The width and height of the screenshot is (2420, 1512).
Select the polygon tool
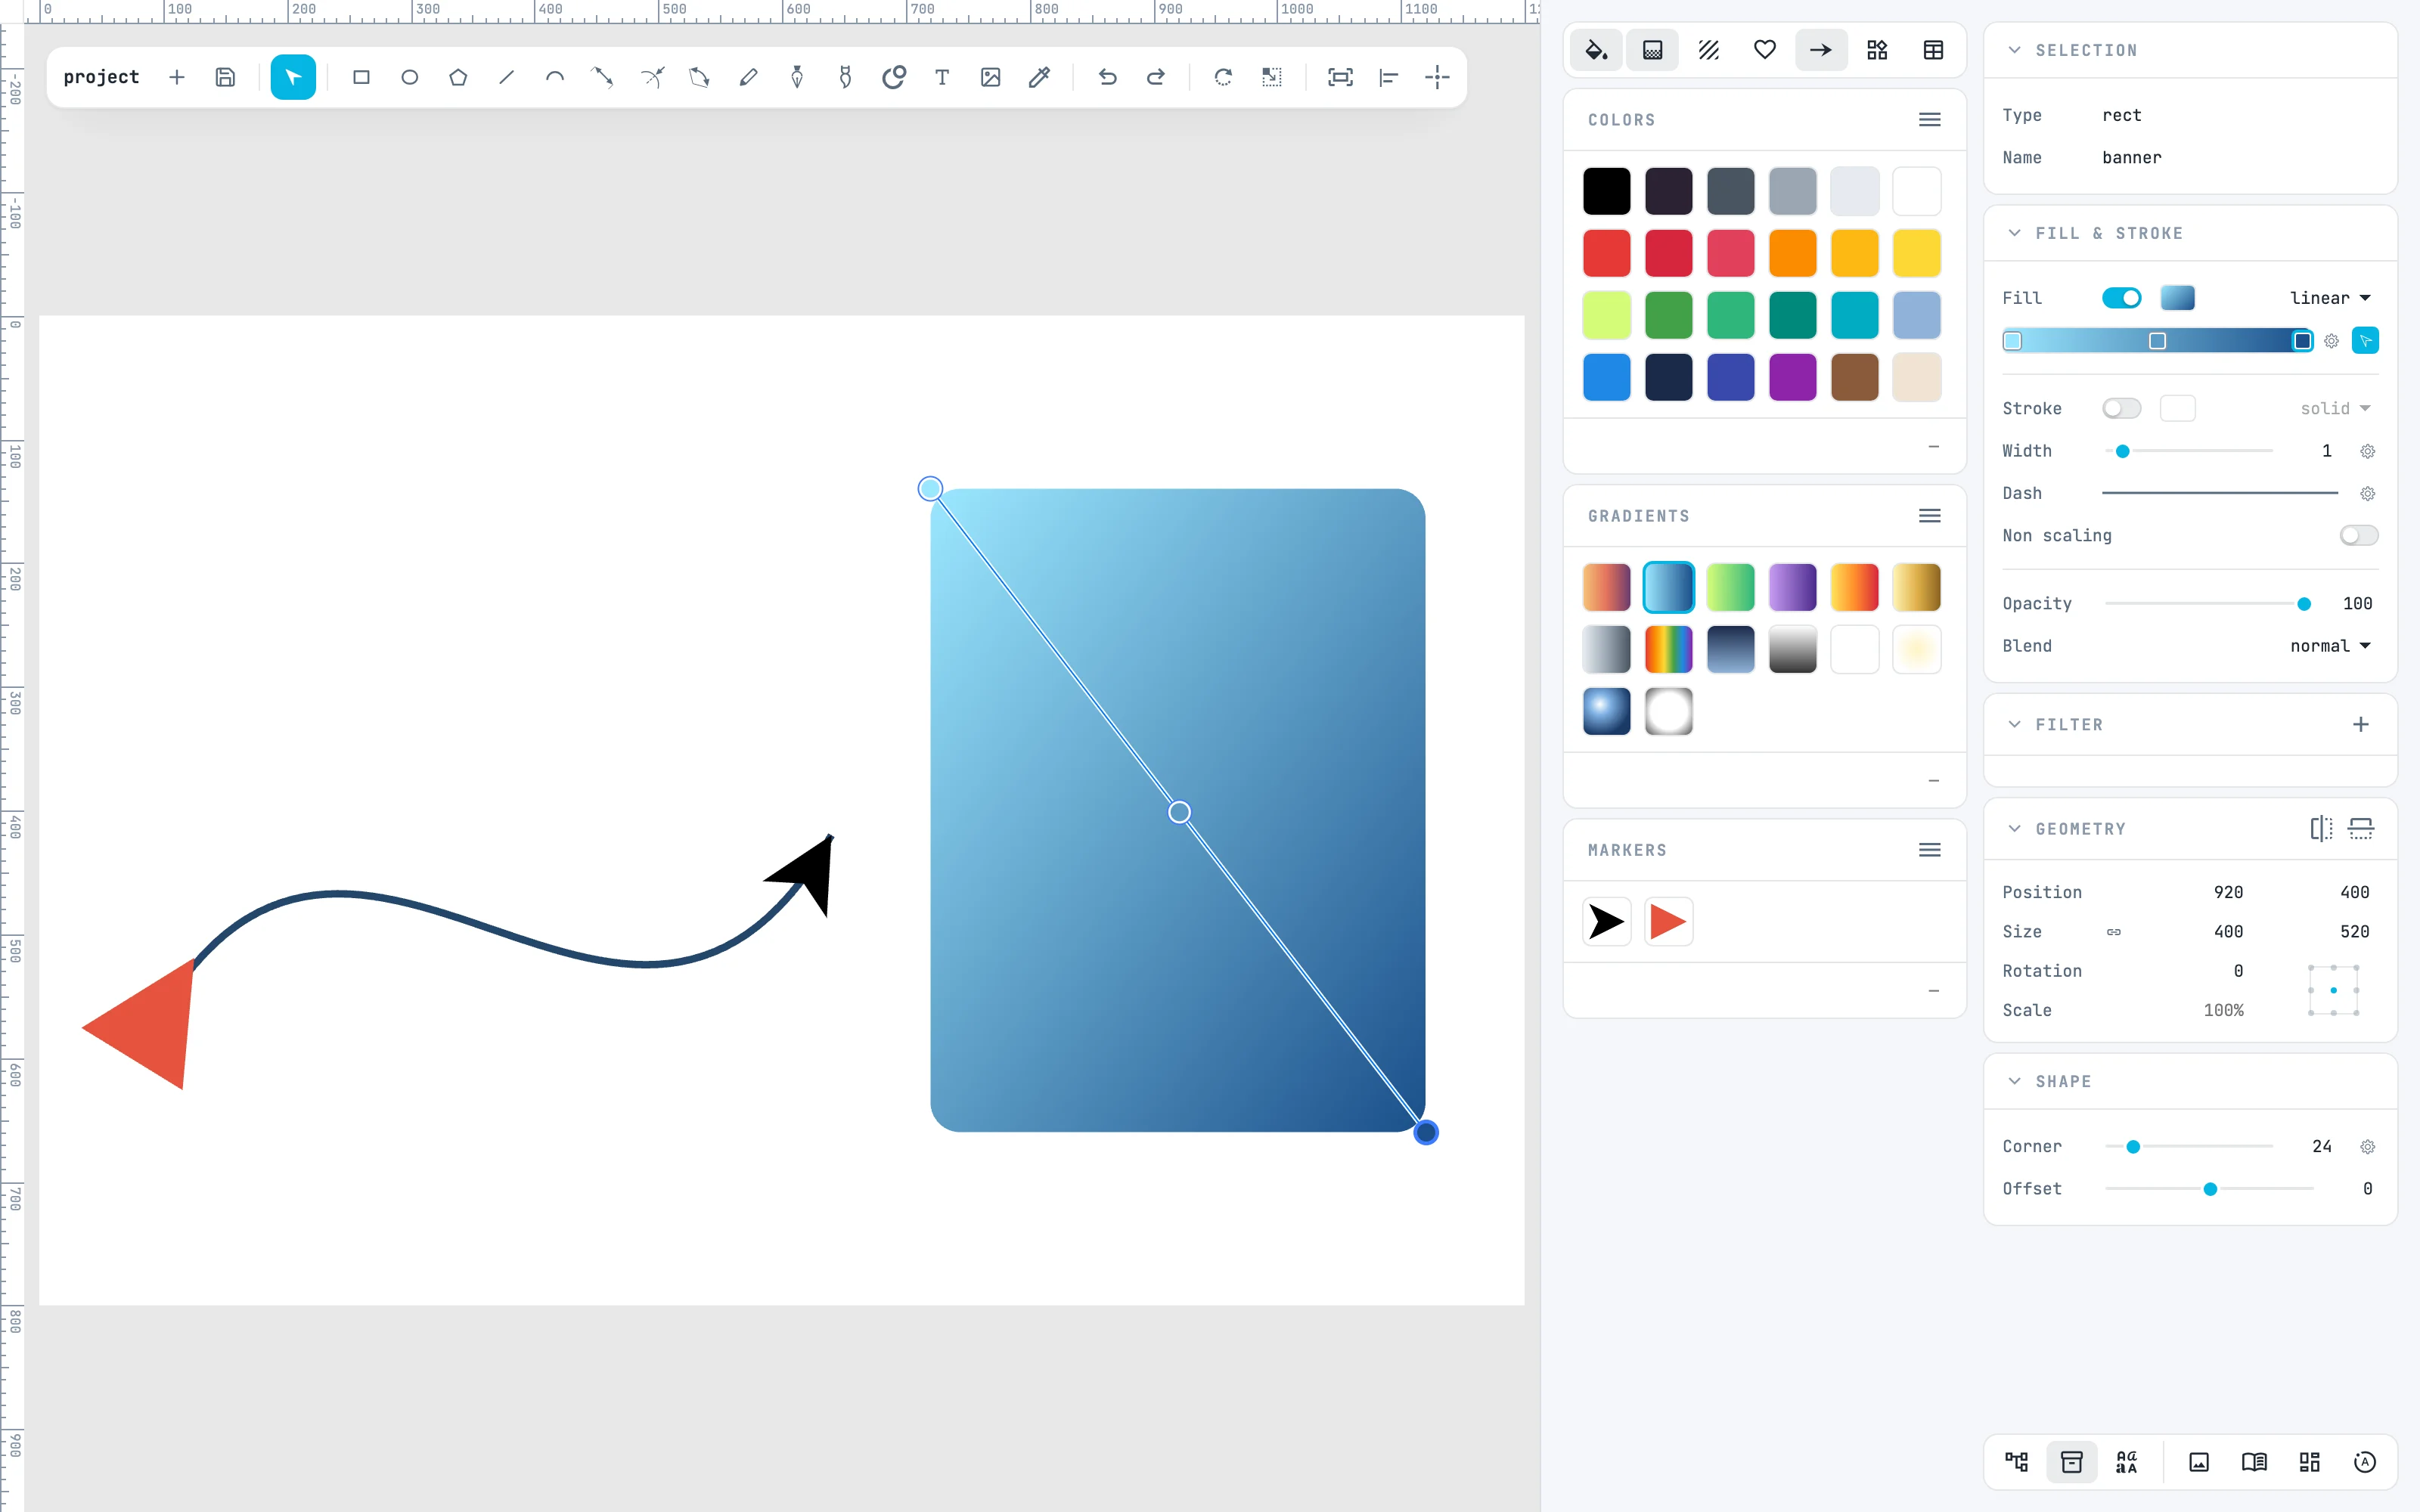[458, 77]
